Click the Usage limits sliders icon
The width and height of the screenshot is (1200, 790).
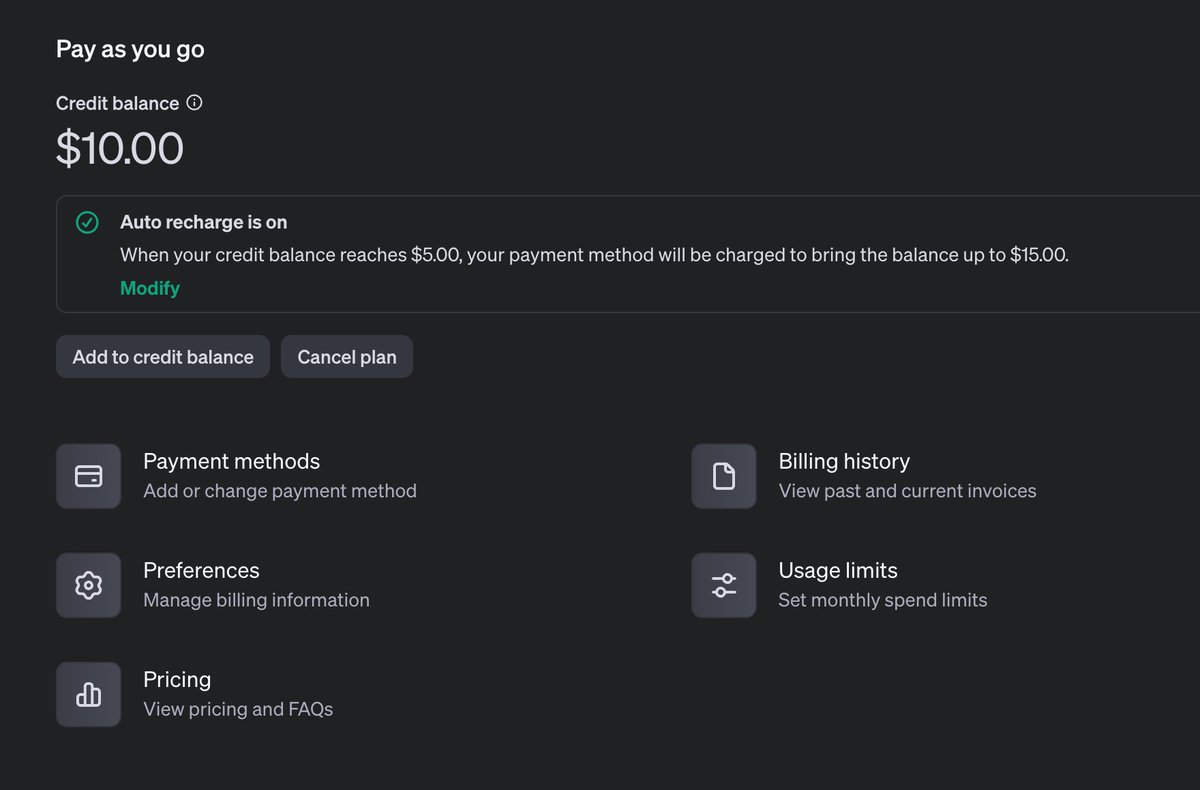(x=724, y=585)
